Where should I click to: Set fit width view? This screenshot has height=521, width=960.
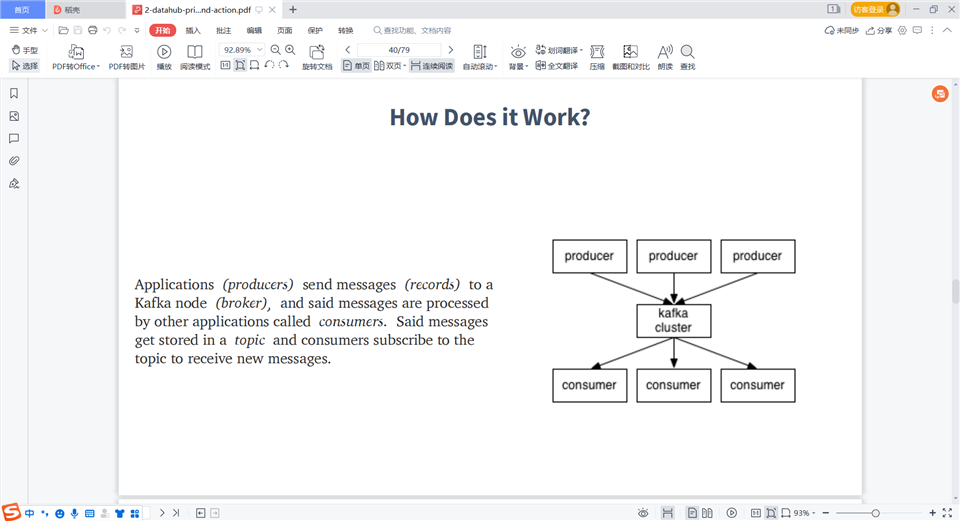tap(254, 65)
